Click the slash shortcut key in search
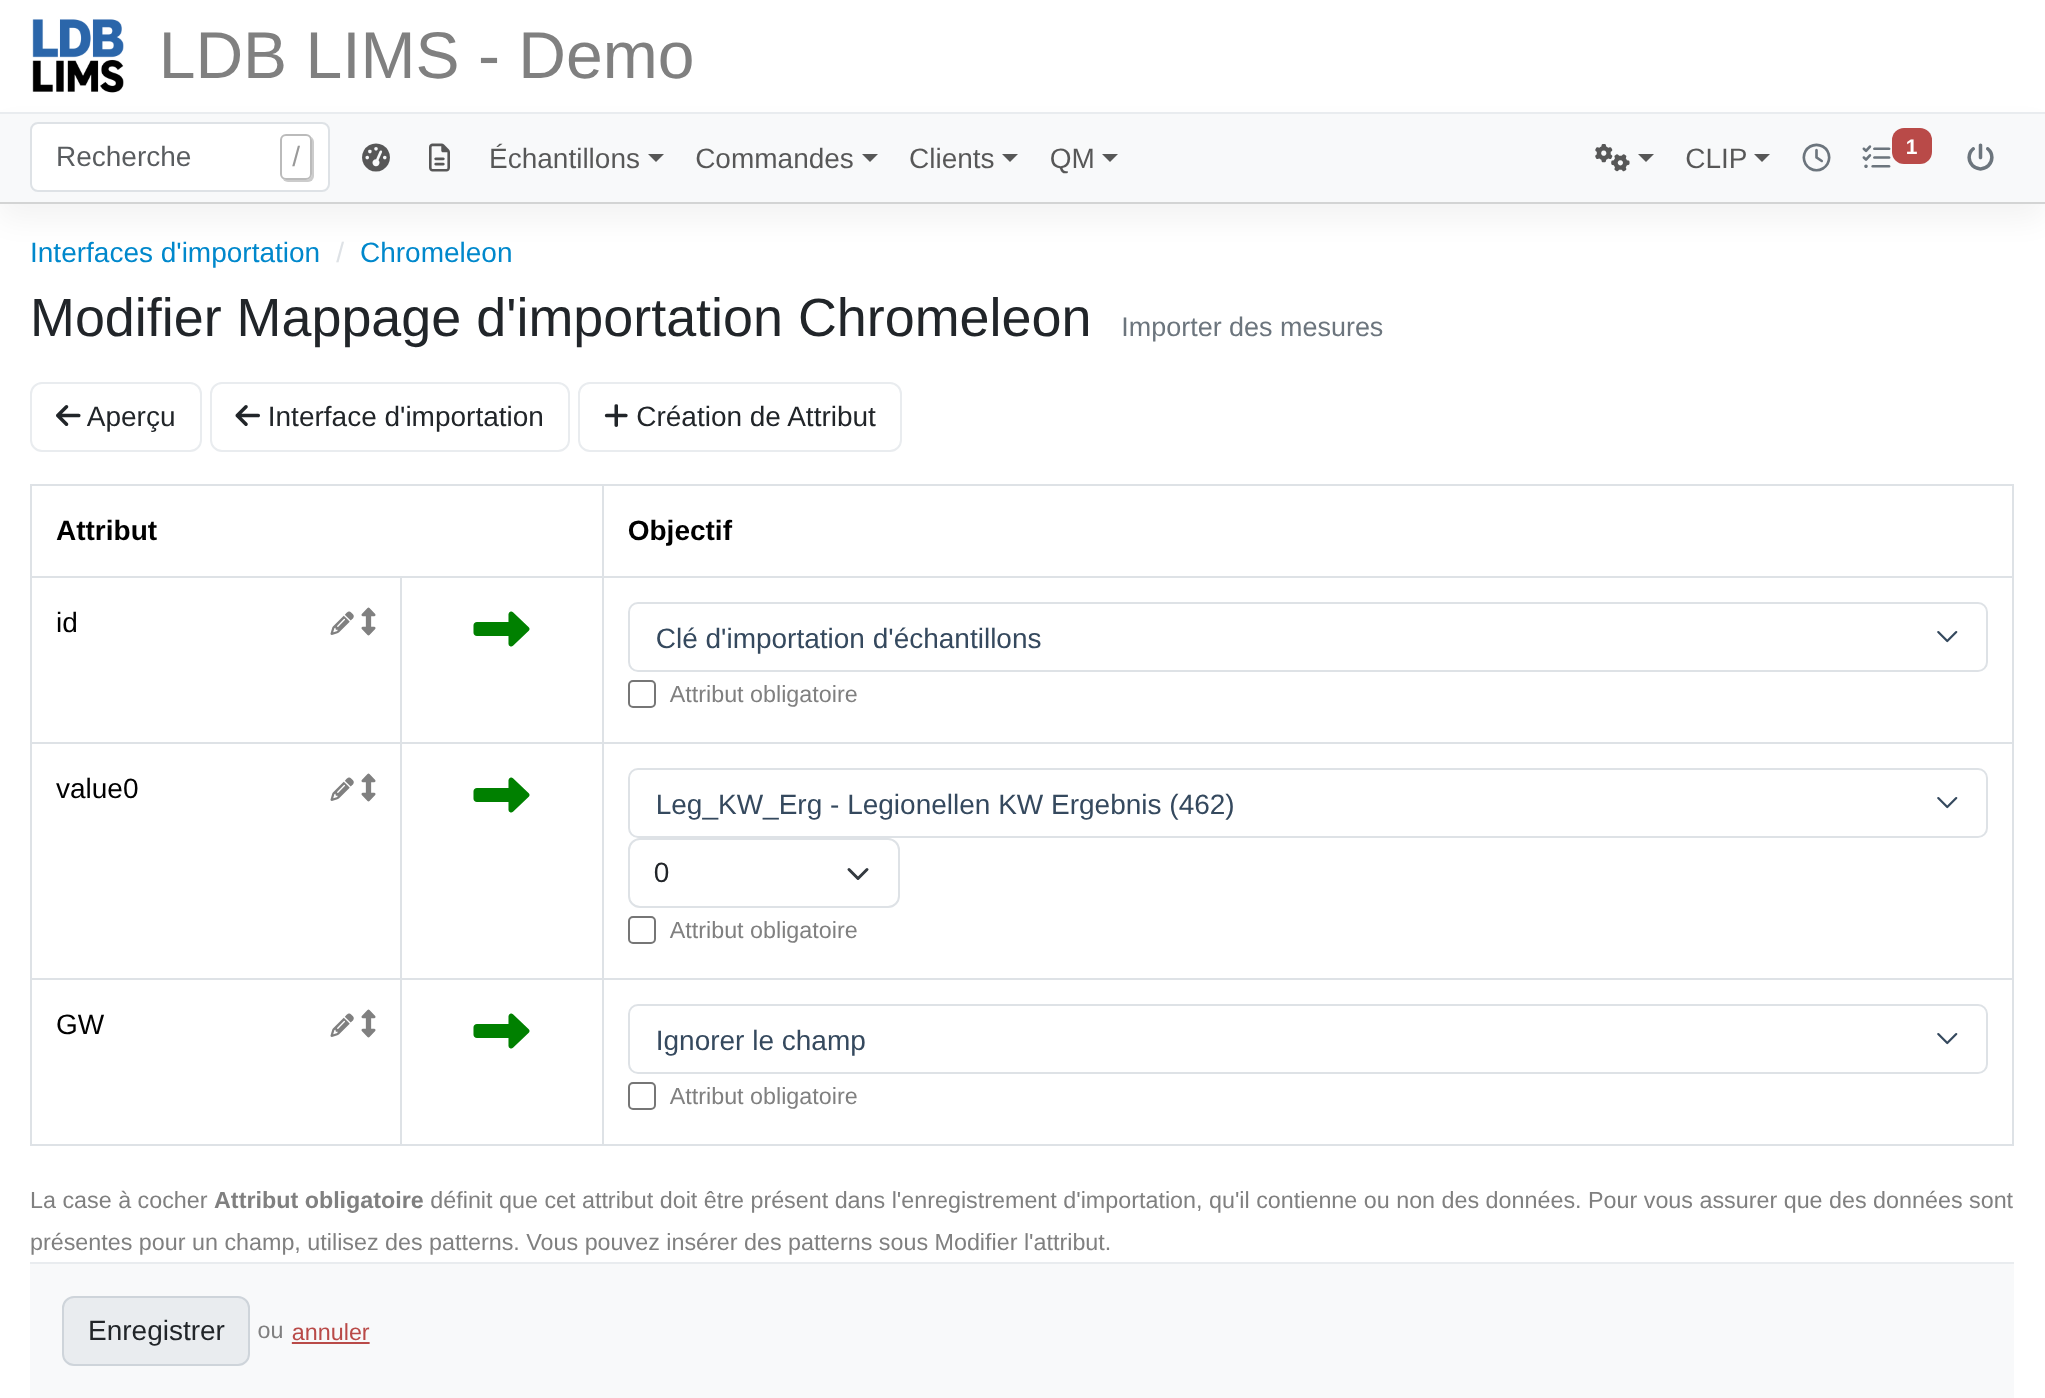The image size is (2045, 1398). point(296,157)
